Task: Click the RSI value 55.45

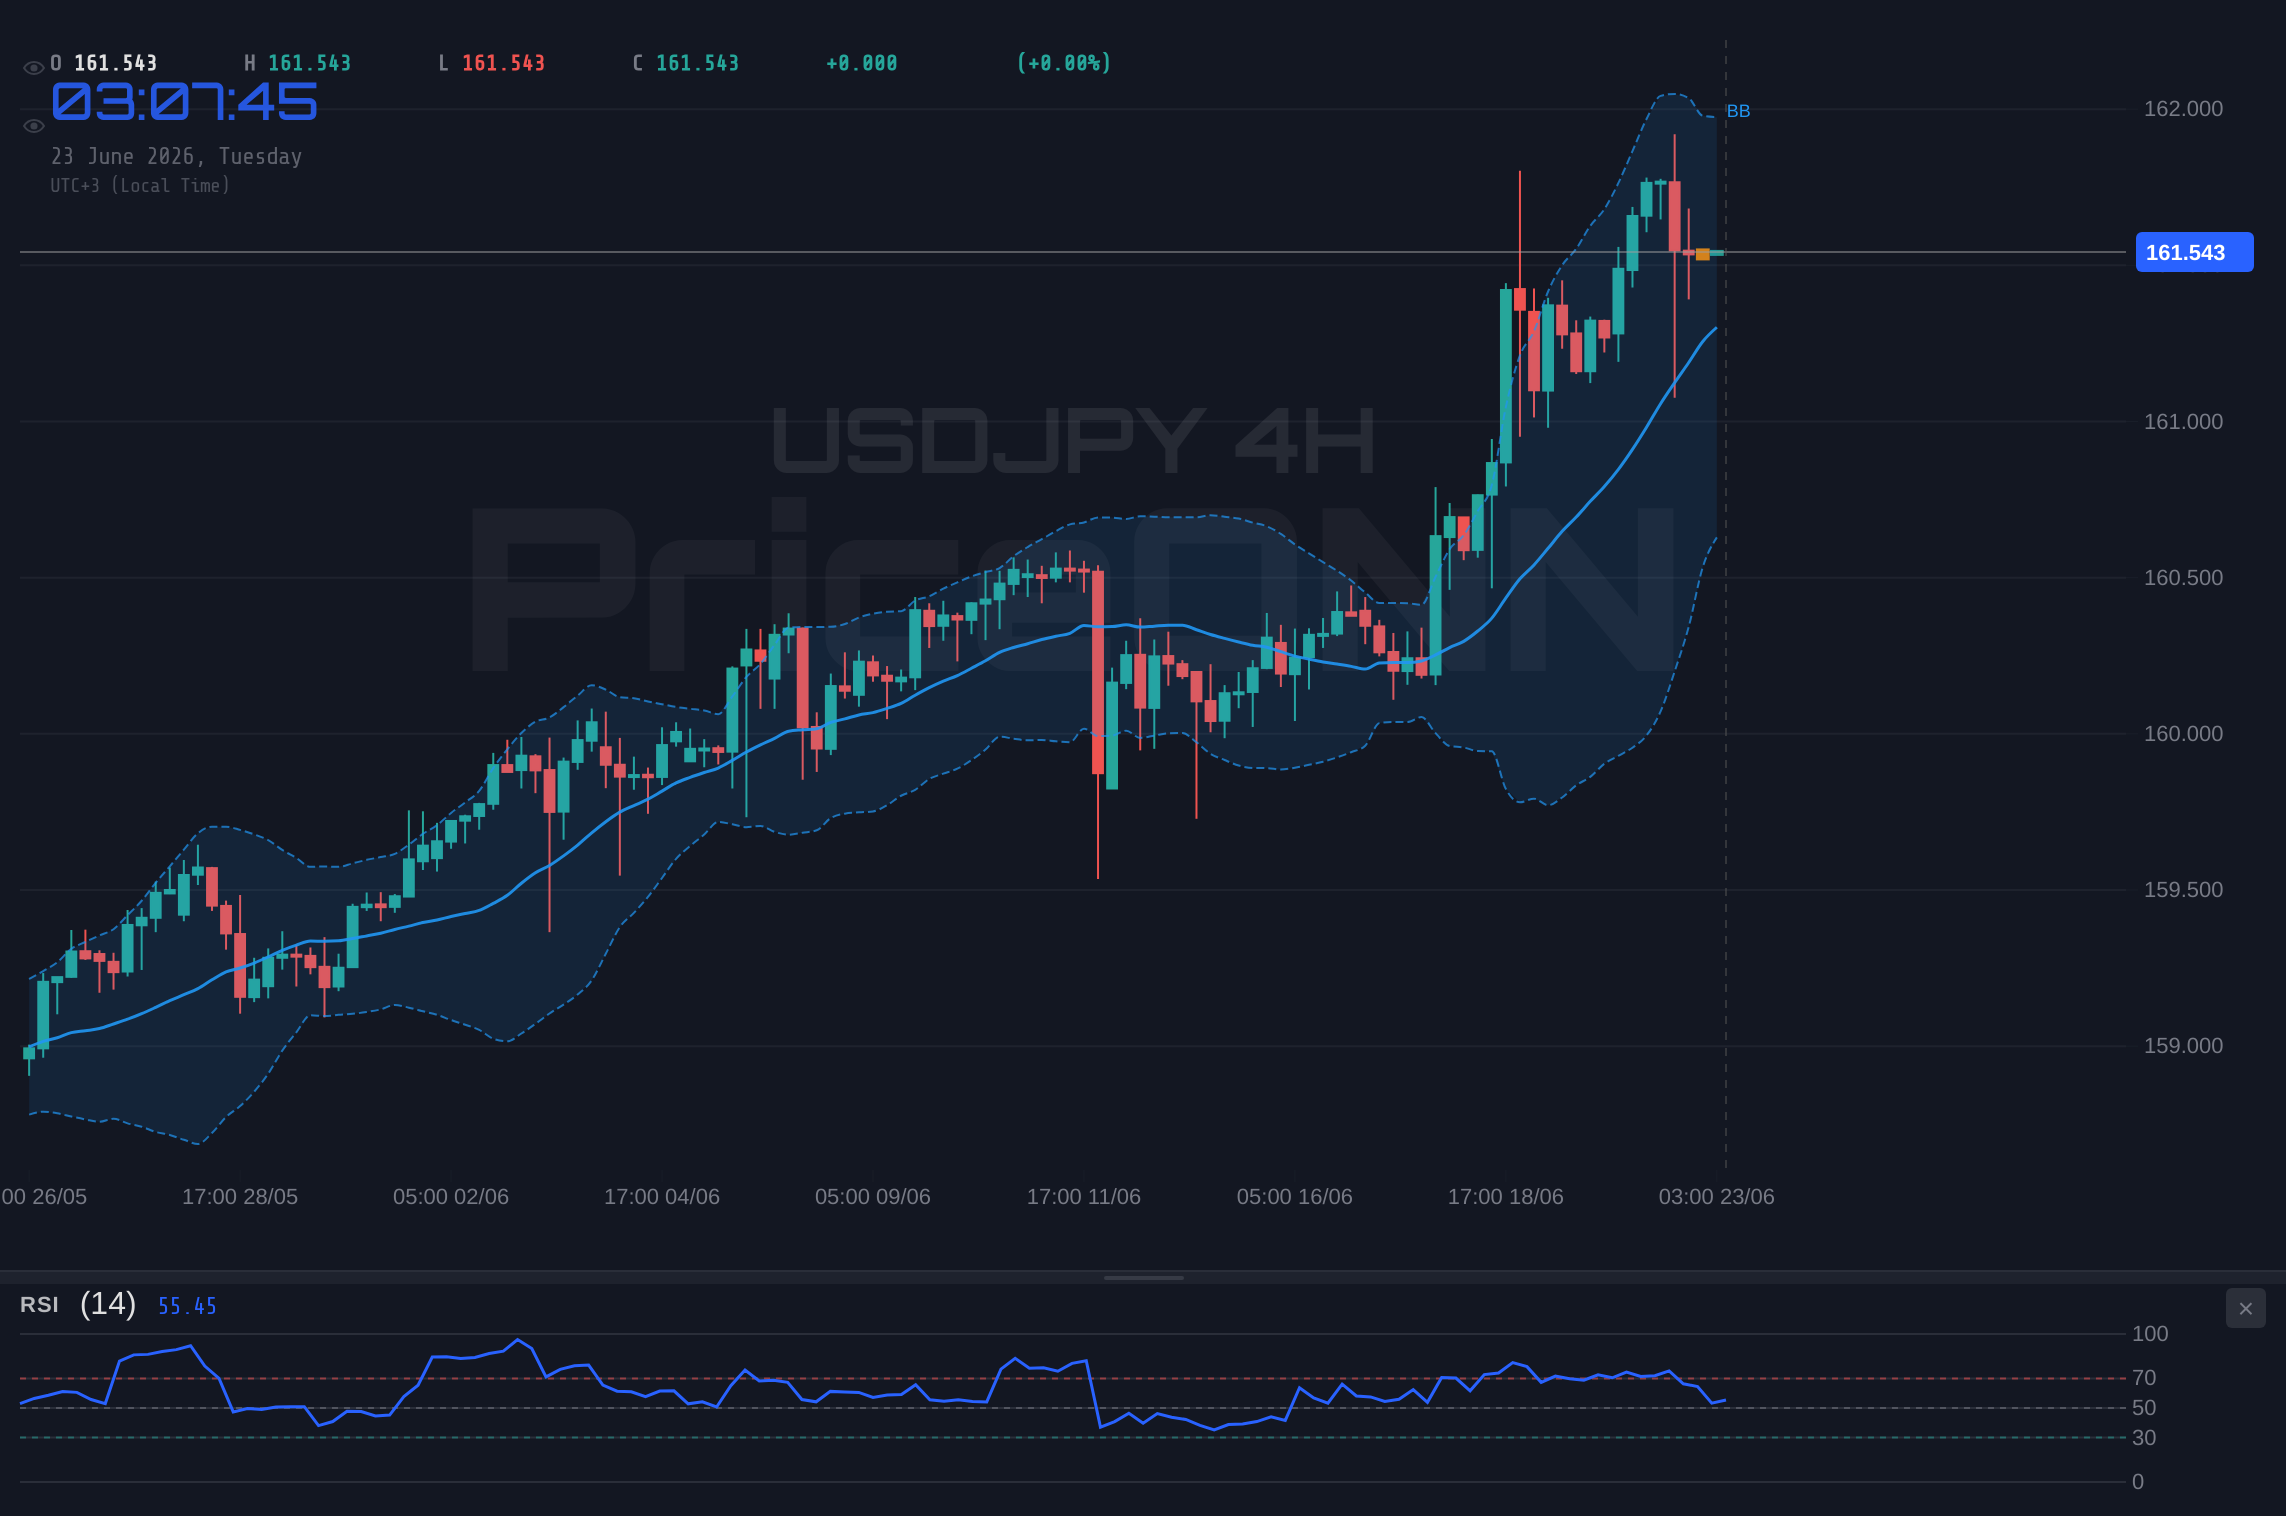Action: point(187,1306)
